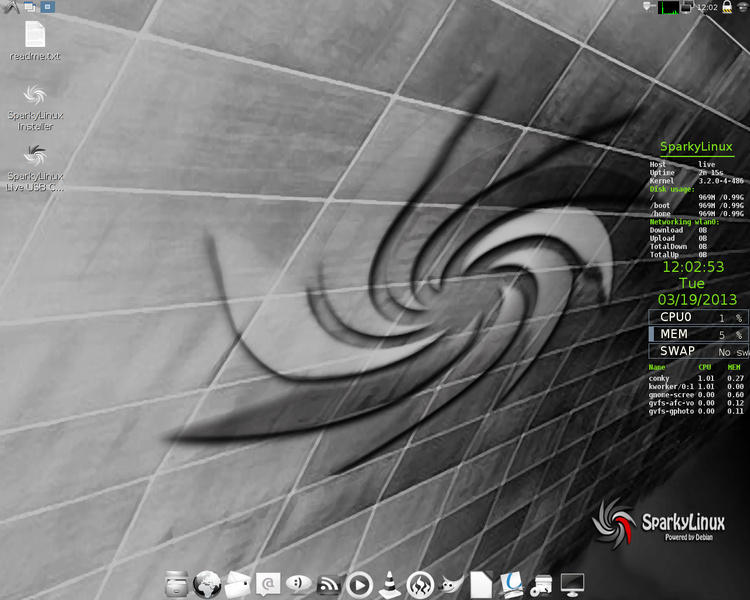Launch the disc burning flame icon
Viewport: 750px width, 600px height.
(420, 585)
